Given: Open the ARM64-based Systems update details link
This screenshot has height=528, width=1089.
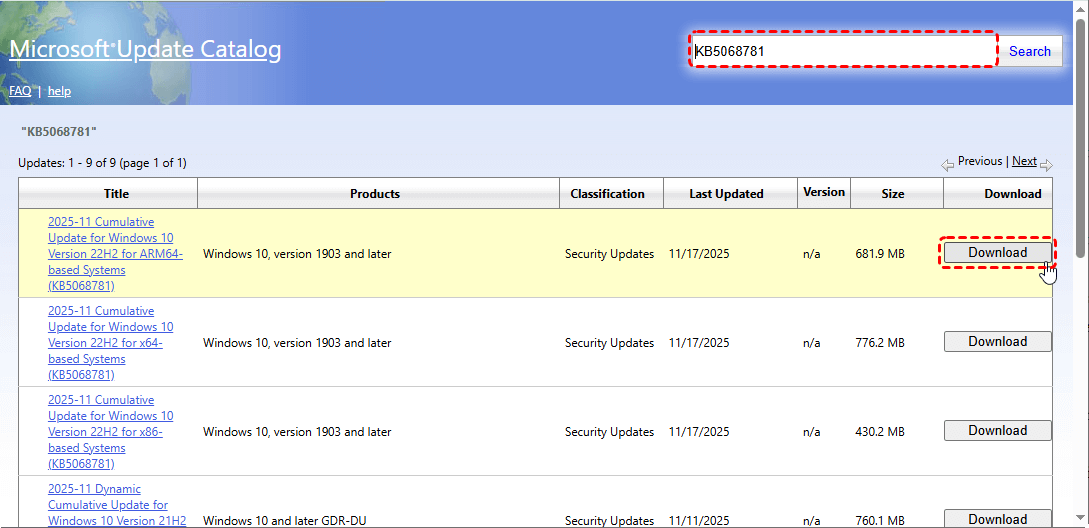Looking at the screenshot, I should (x=110, y=254).
